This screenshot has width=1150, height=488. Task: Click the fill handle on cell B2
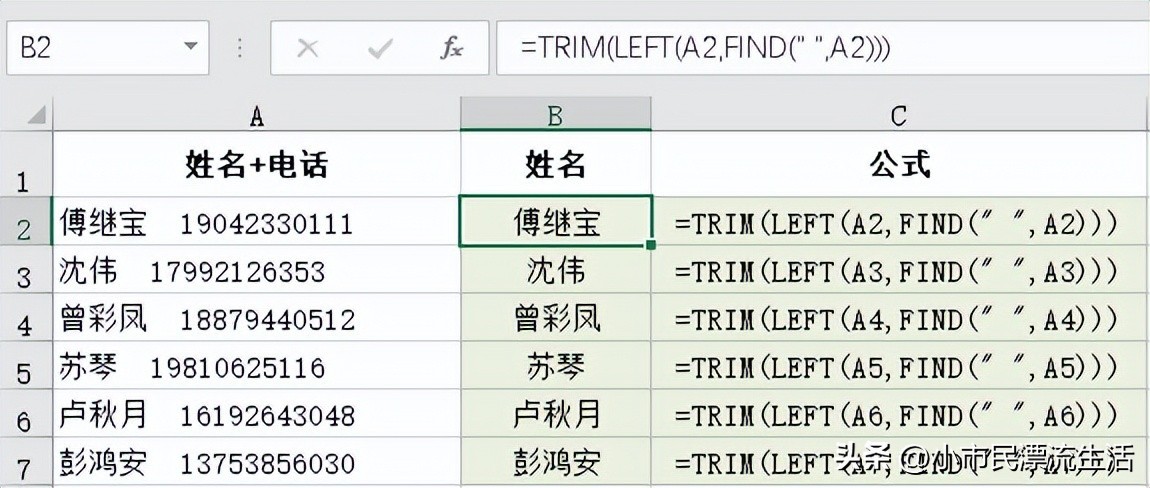[651, 244]
